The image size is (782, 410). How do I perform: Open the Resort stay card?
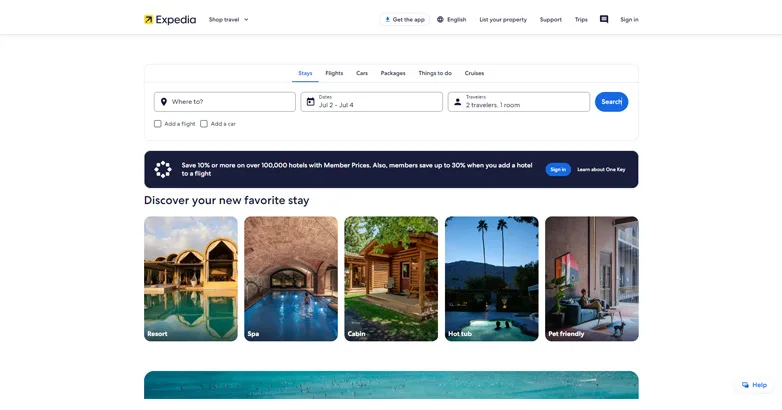point(191,279)
